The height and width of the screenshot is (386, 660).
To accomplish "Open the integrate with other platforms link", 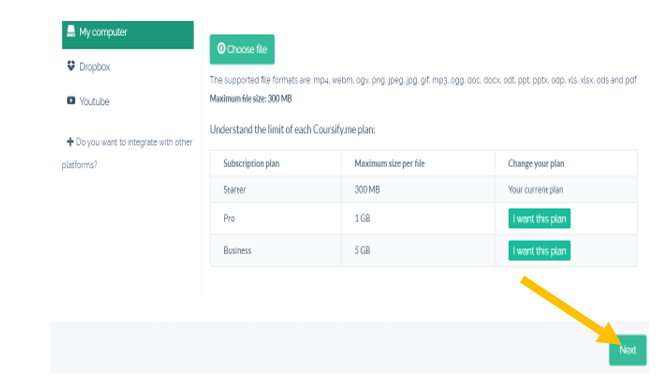I will 128,153.
